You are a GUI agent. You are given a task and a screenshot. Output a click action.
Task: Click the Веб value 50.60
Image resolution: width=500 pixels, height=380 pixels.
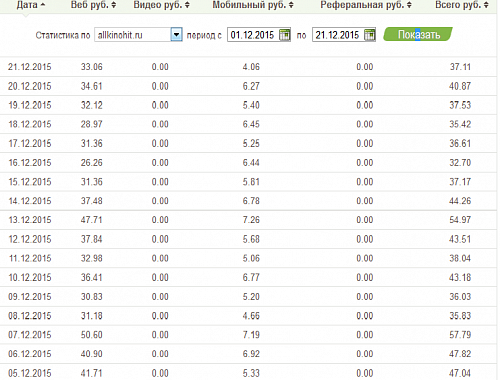click(91, 335)
